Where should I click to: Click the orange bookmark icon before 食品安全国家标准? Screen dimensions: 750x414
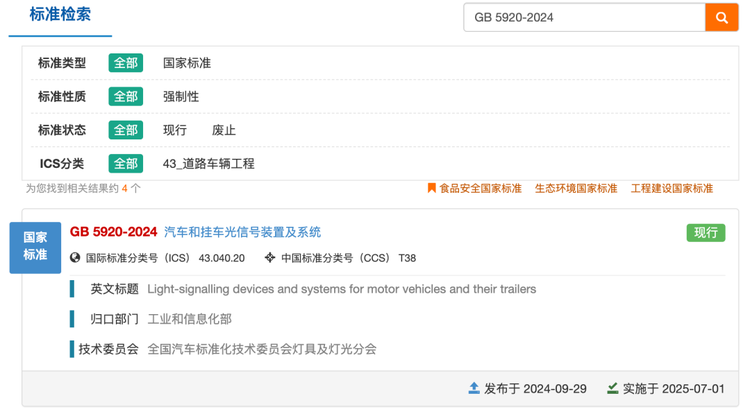pos(431,188)
